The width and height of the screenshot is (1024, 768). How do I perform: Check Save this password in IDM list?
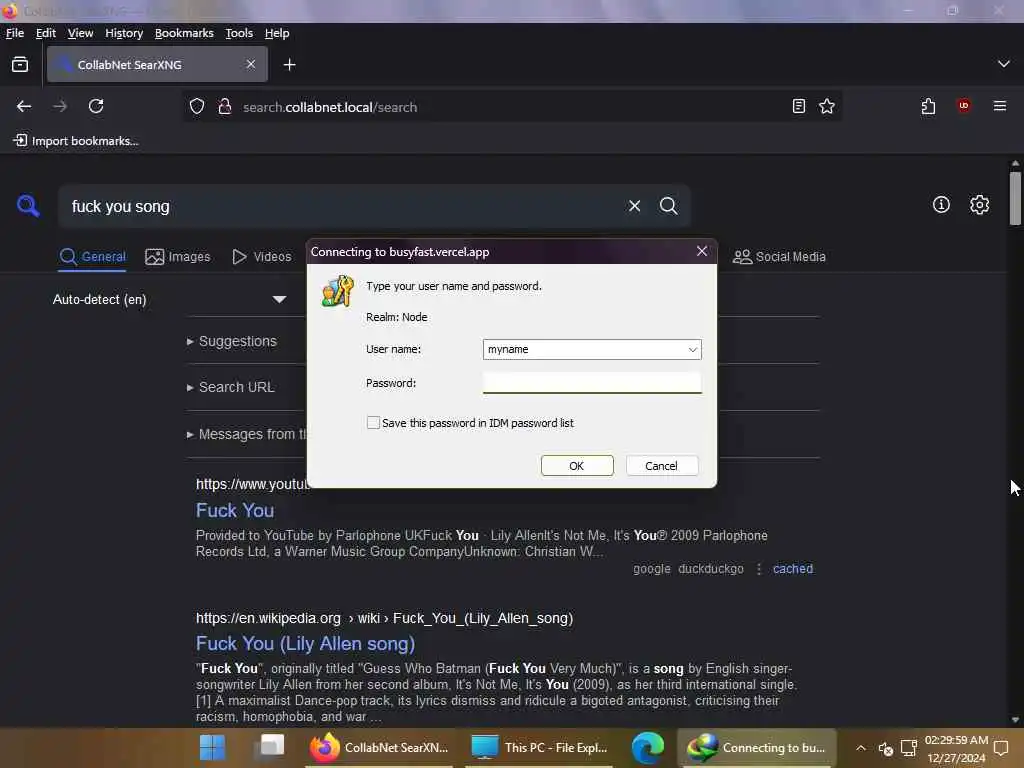(x=373, y=423)
